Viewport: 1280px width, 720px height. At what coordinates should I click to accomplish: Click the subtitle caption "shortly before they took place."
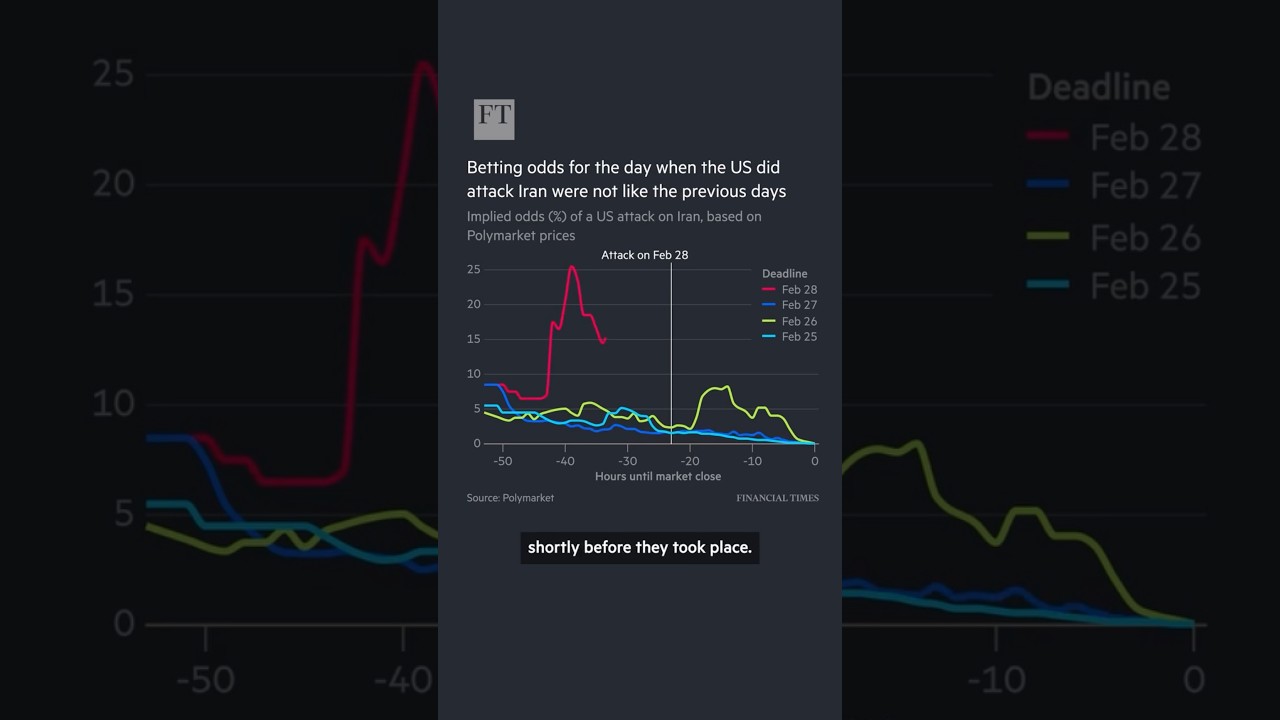click(x=639, y=547)
